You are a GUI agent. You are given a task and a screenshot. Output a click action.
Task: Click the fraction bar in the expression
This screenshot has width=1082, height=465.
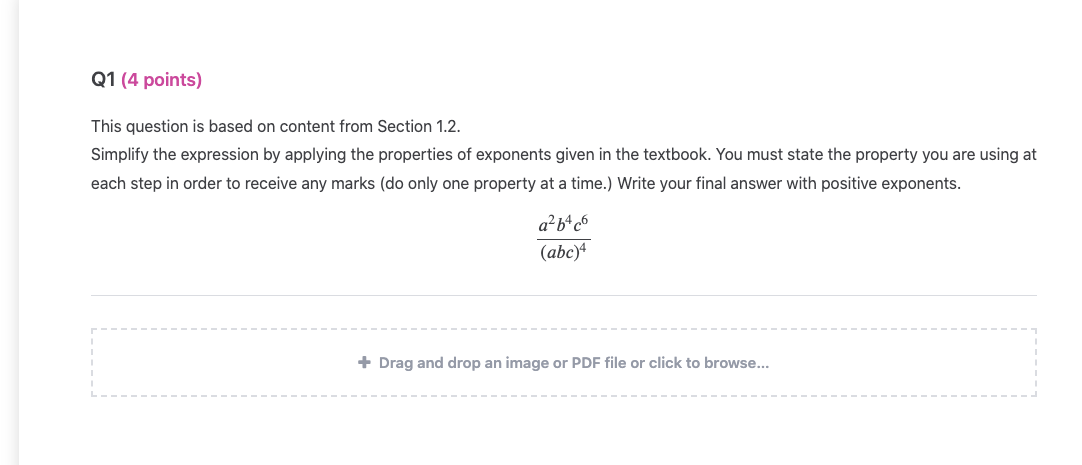click(x=563, y=239)
